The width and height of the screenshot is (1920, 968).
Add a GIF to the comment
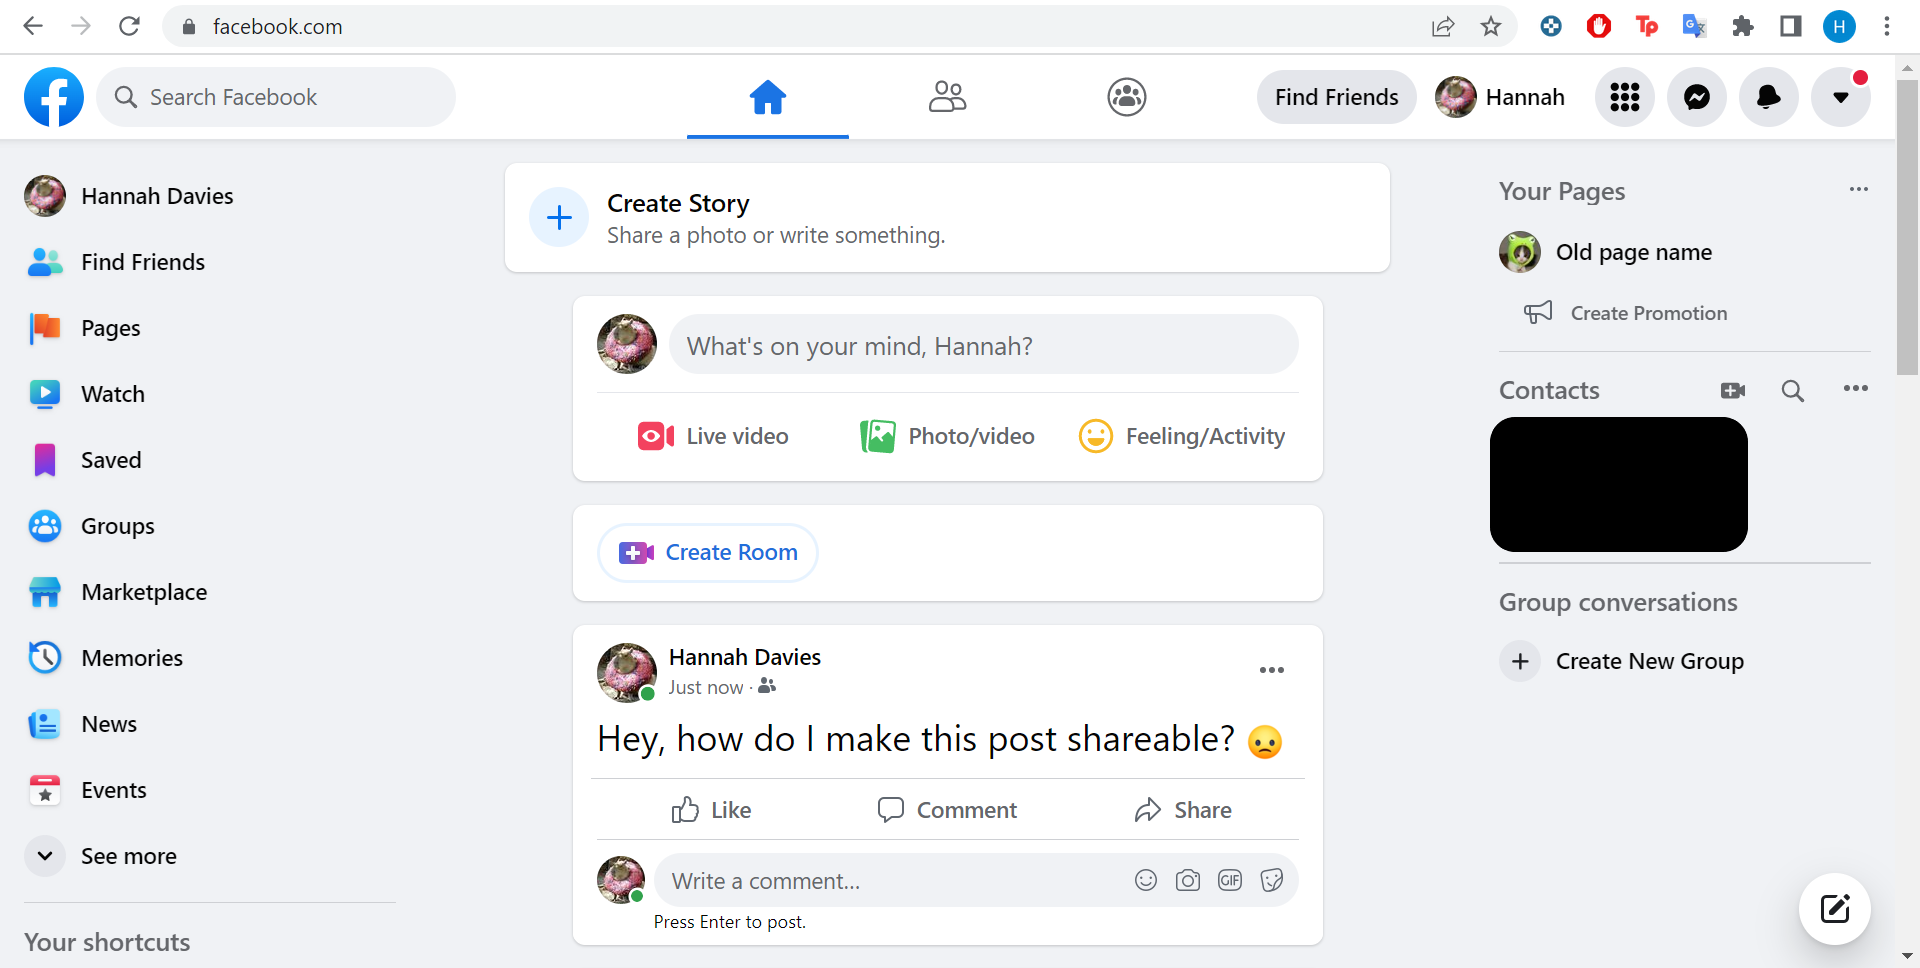pos(1230,880)
